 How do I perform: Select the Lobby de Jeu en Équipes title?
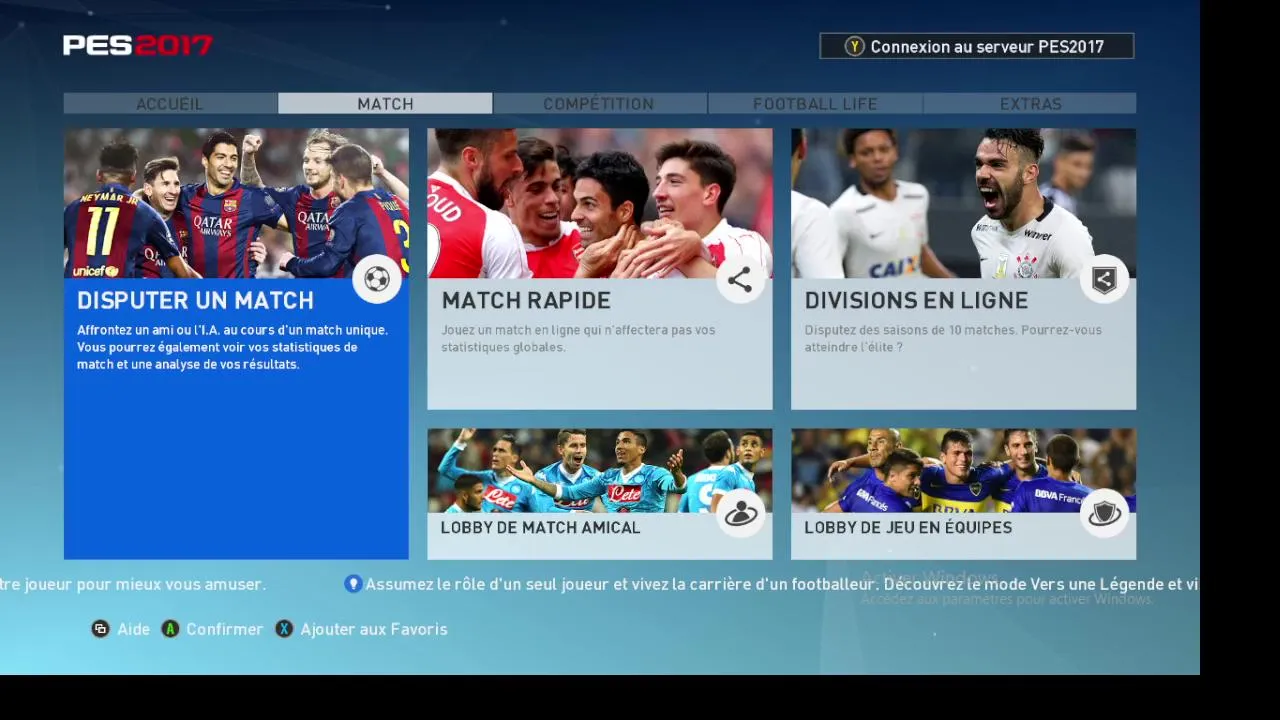pos(908,527)
